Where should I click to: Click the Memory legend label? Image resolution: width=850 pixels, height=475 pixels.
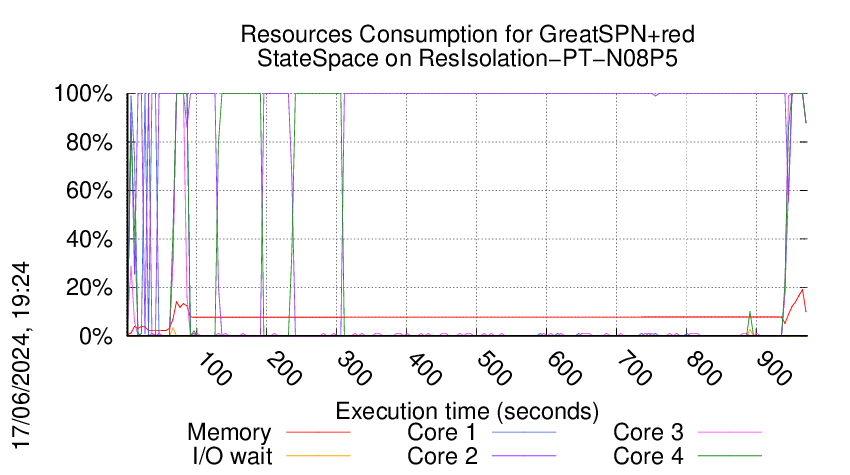(x=229, y=433)
